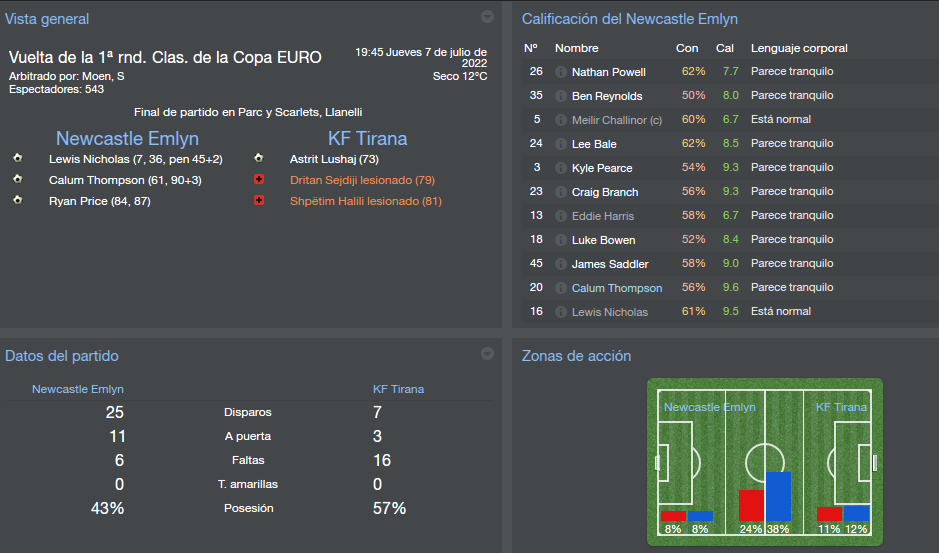Select player Calum Thompson in ratings list
The height and width of the screenshot is (553, 939).
tap(617, 288)
